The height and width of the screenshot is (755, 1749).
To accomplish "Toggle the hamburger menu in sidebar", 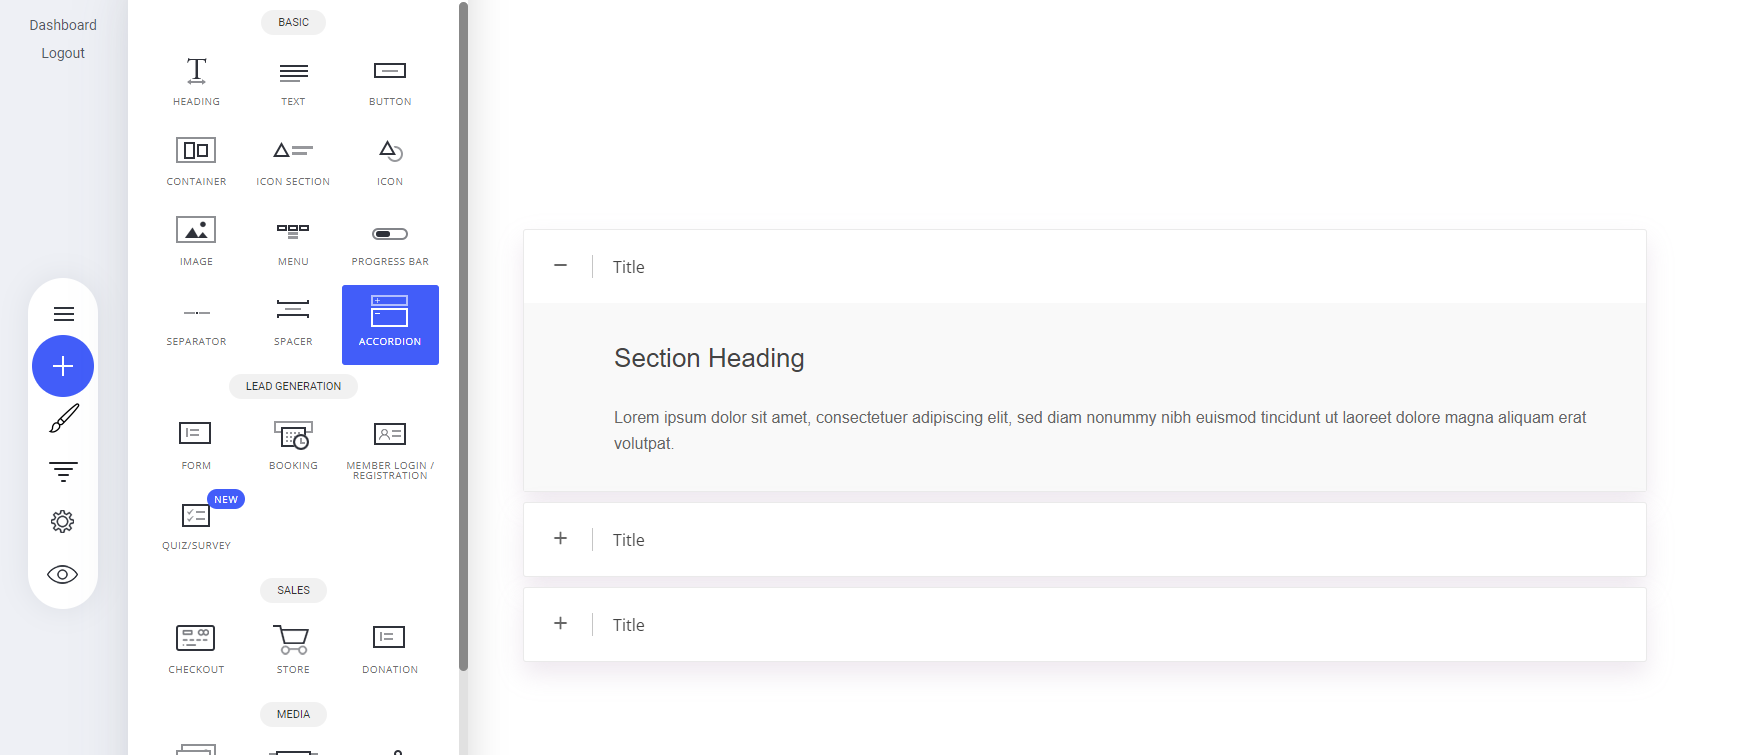I will 63,314.
